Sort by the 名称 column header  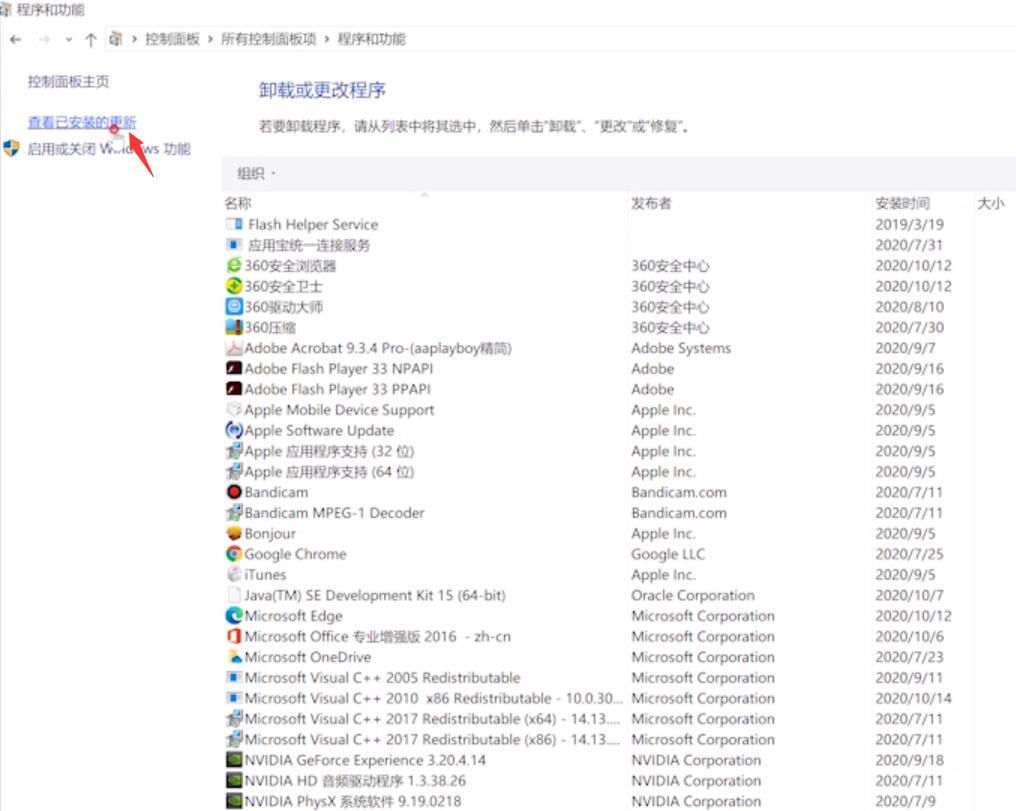click(237, 203)
